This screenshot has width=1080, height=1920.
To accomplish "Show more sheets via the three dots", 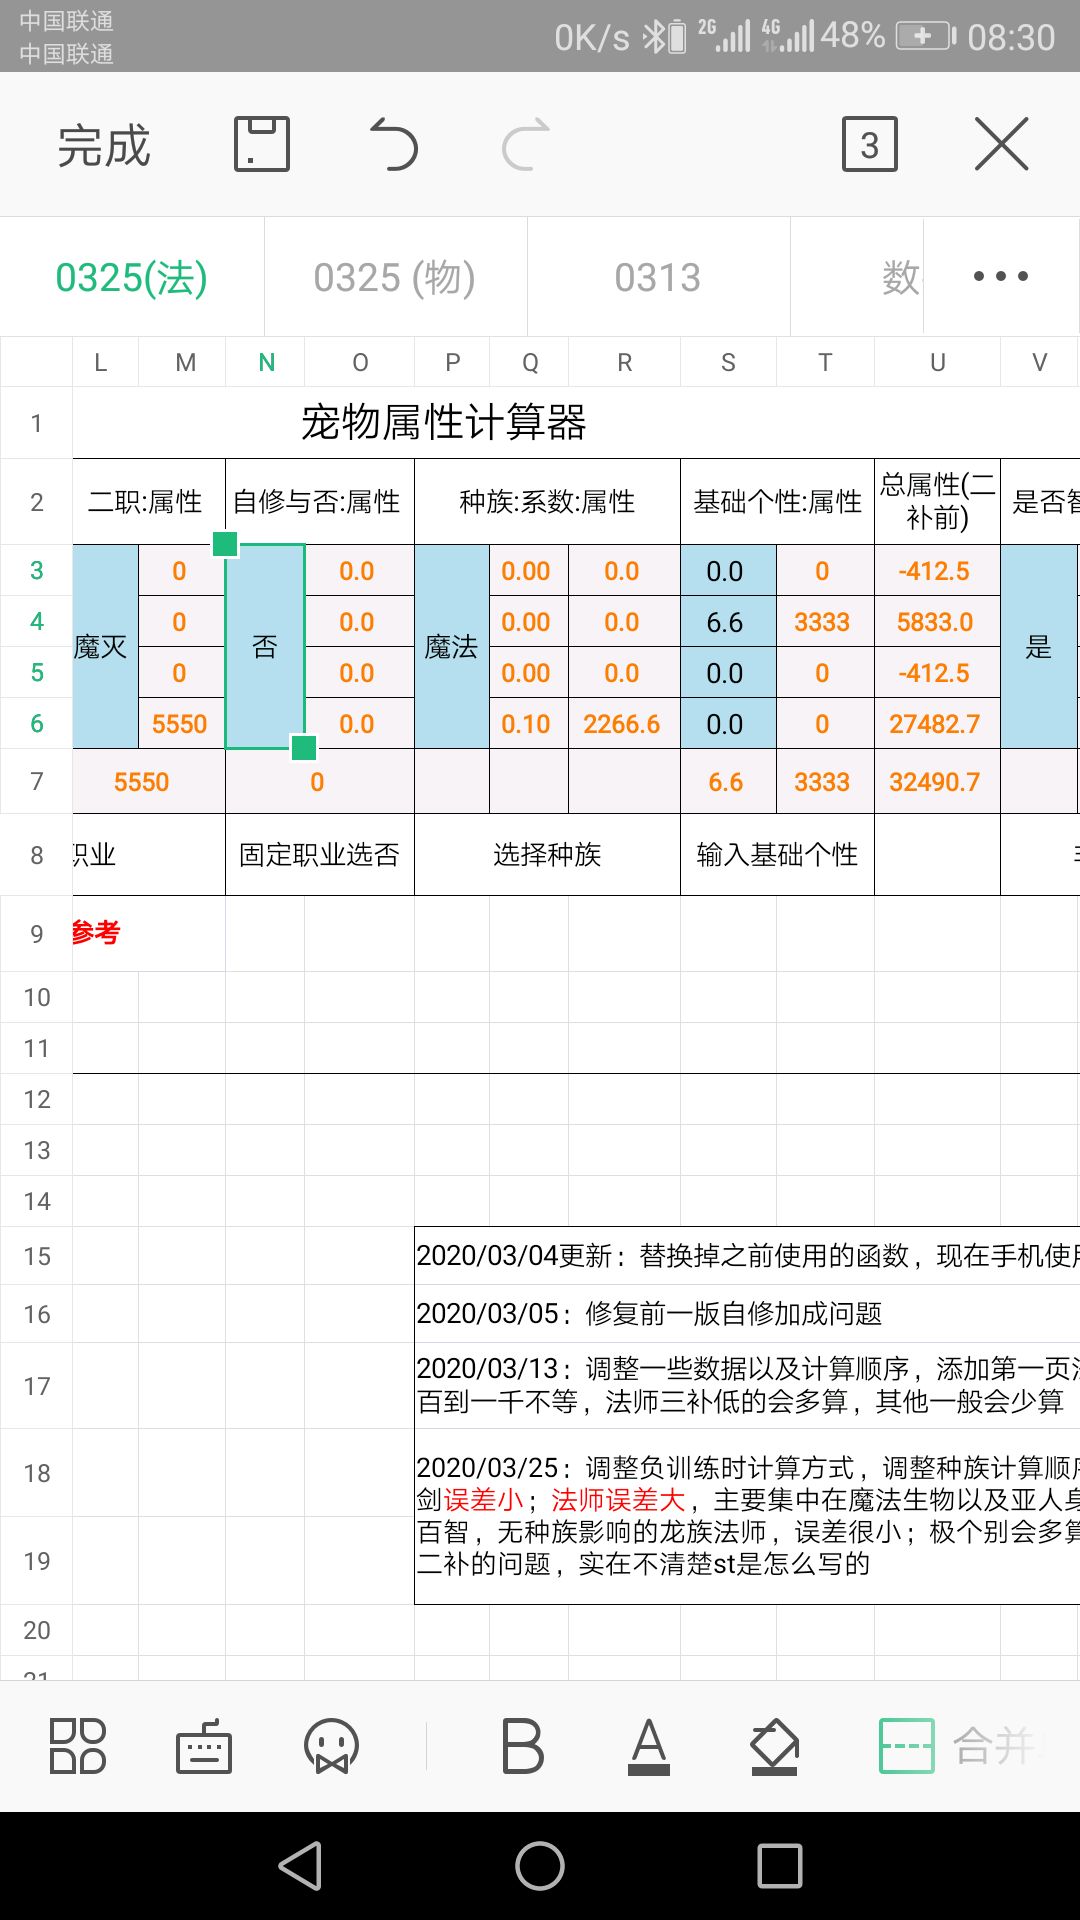I will click(1001, 276).
